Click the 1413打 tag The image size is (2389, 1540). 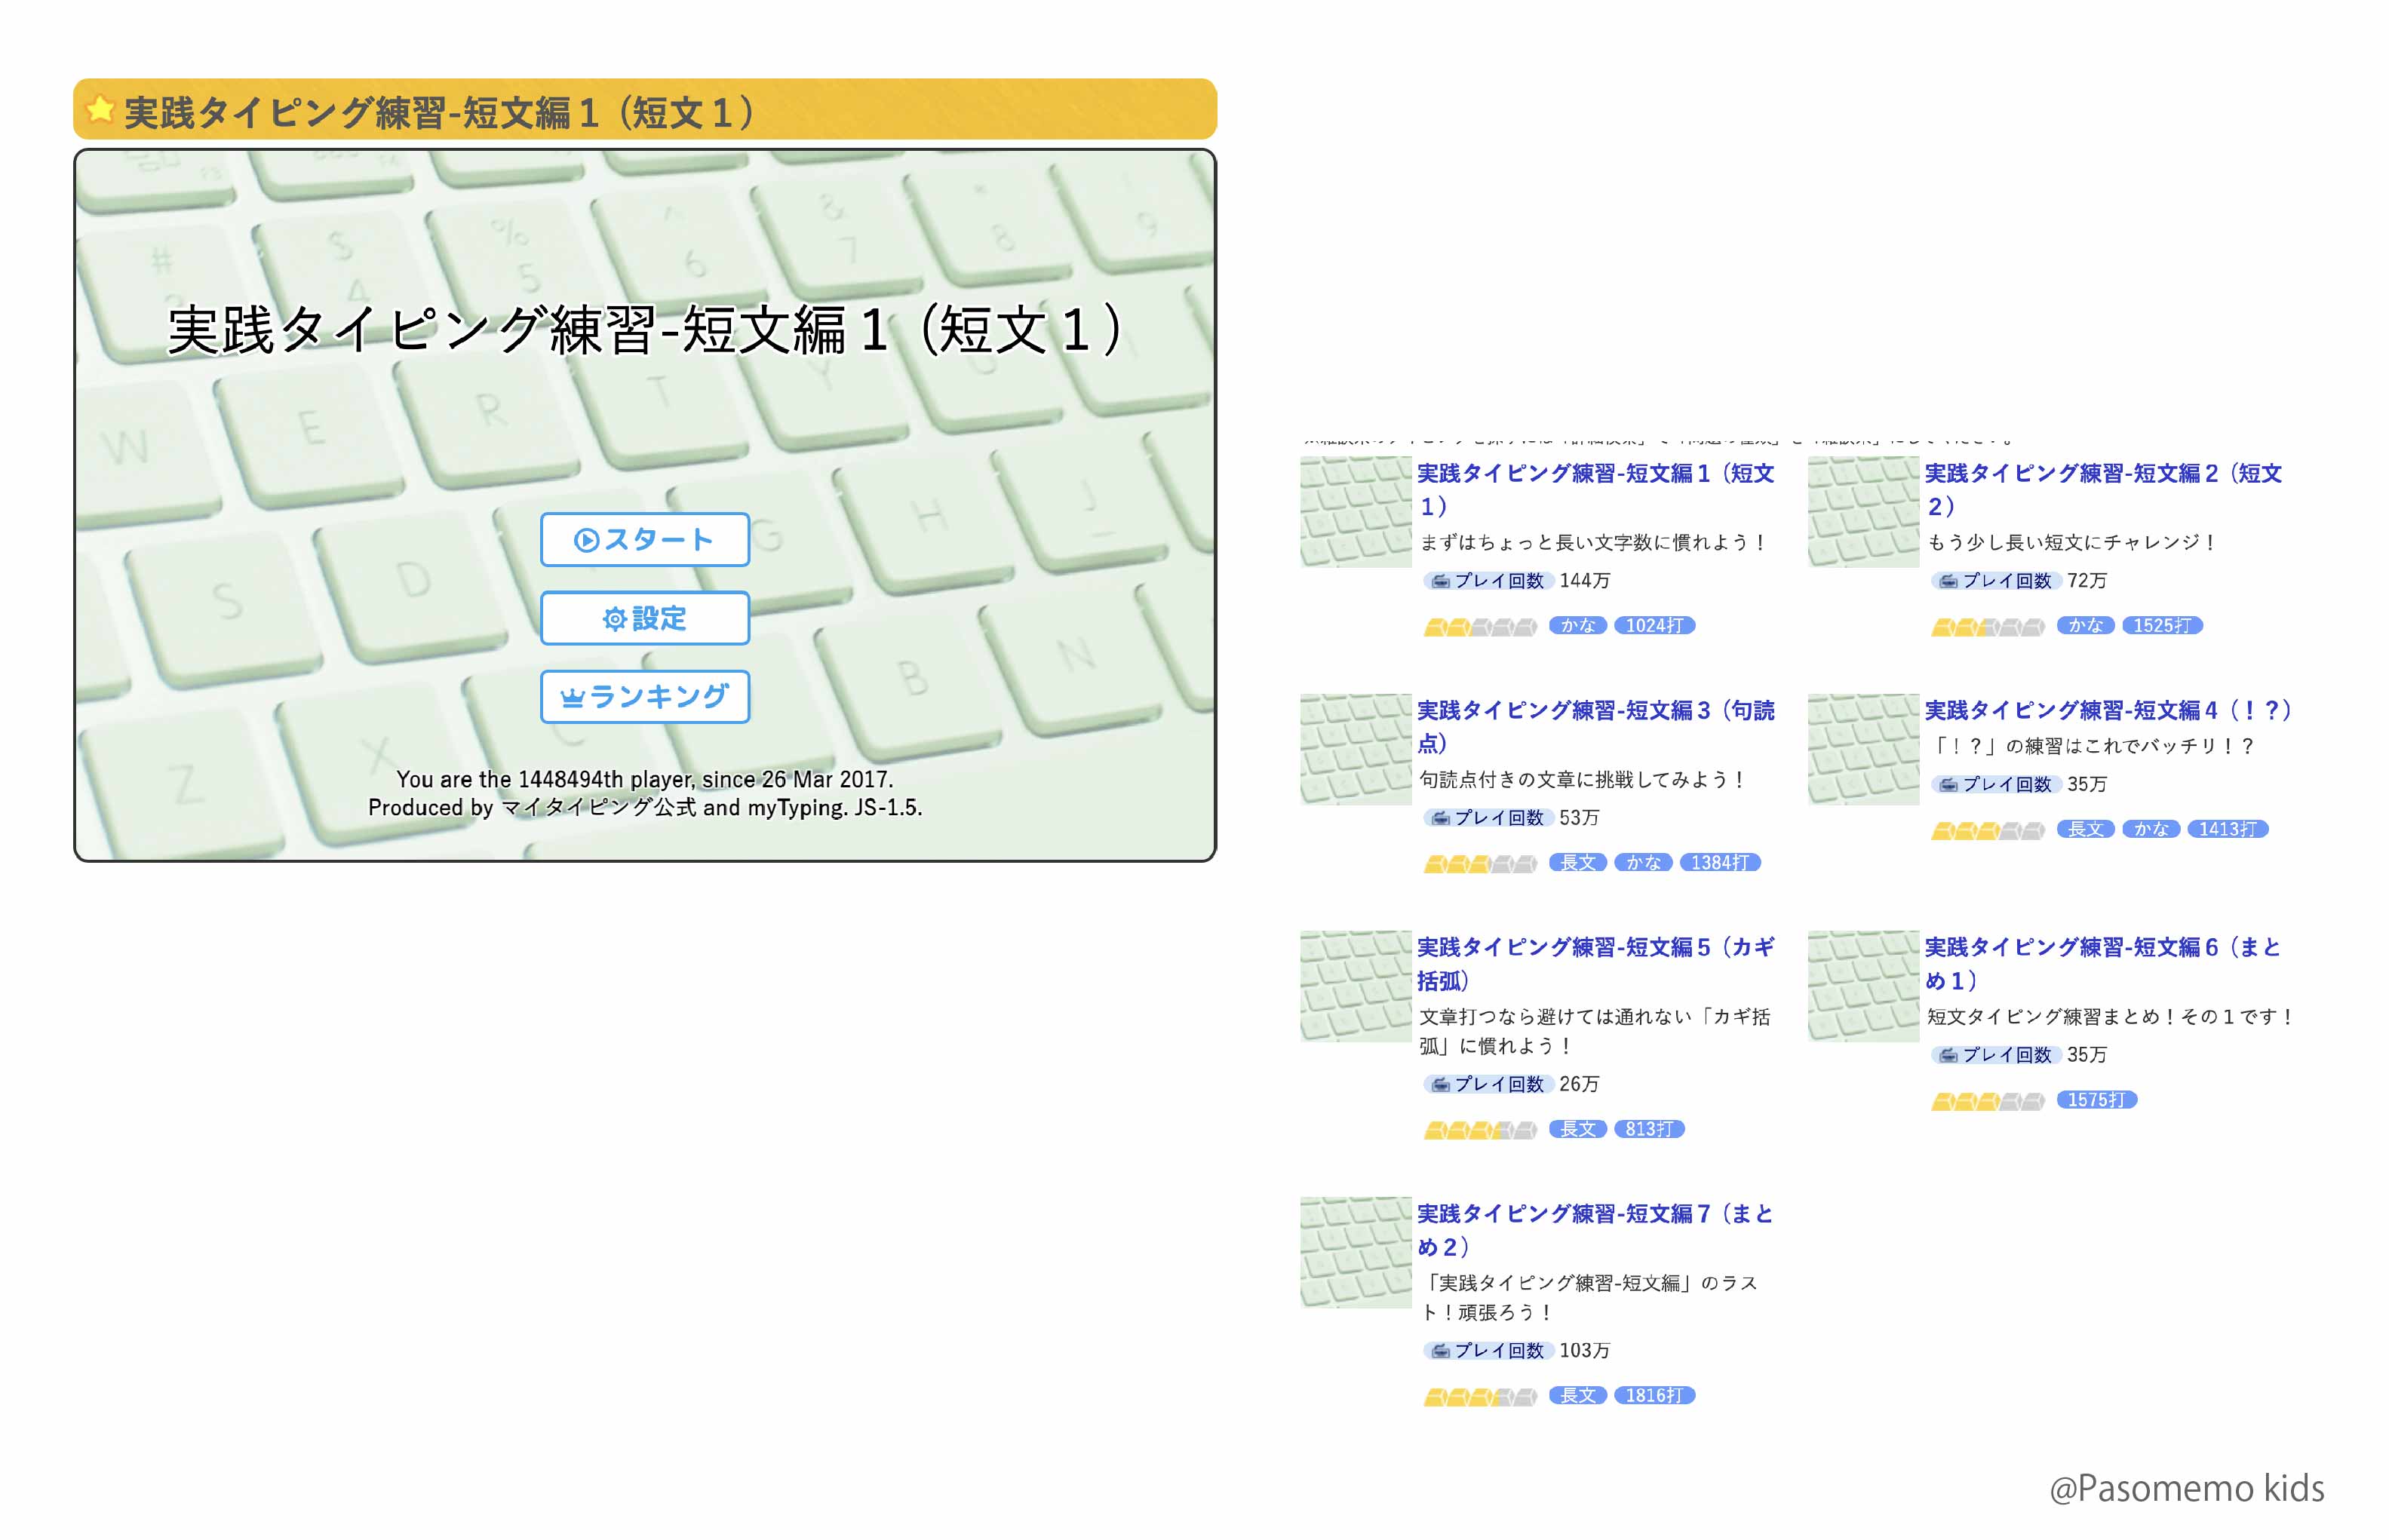tap(2228, 828)
